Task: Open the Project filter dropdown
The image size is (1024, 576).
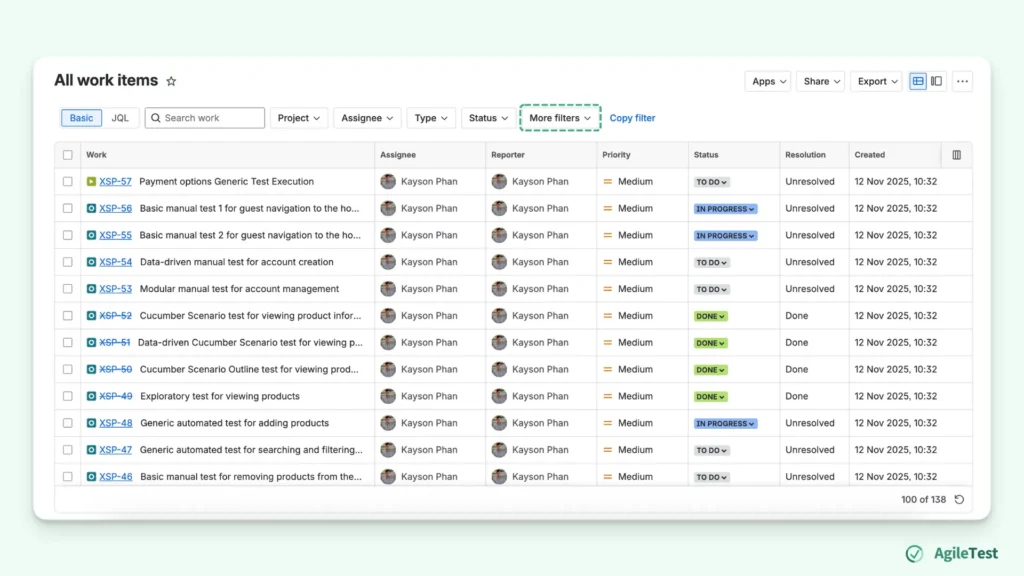Action: [x=298, y=118]
